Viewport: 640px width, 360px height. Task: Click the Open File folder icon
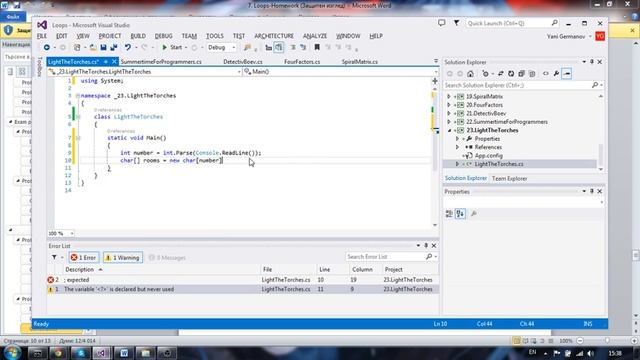[93, 47]
